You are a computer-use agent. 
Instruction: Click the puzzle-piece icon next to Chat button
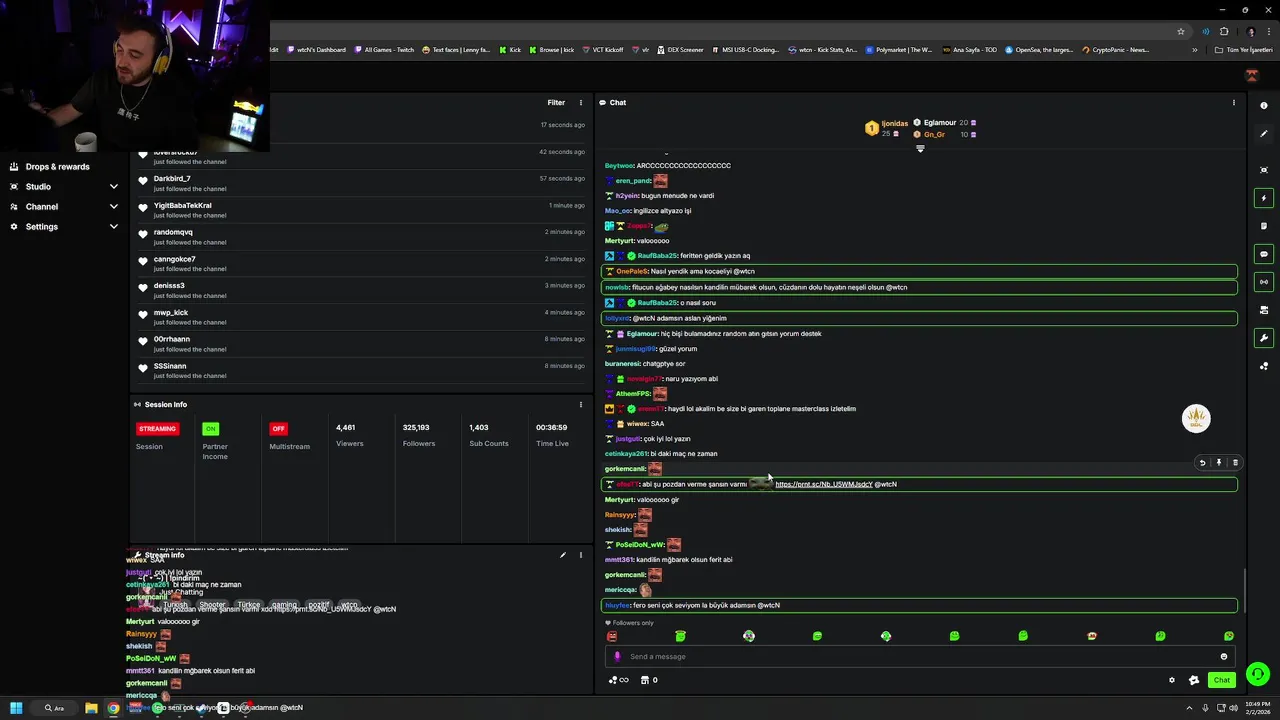pos(1193,680)
